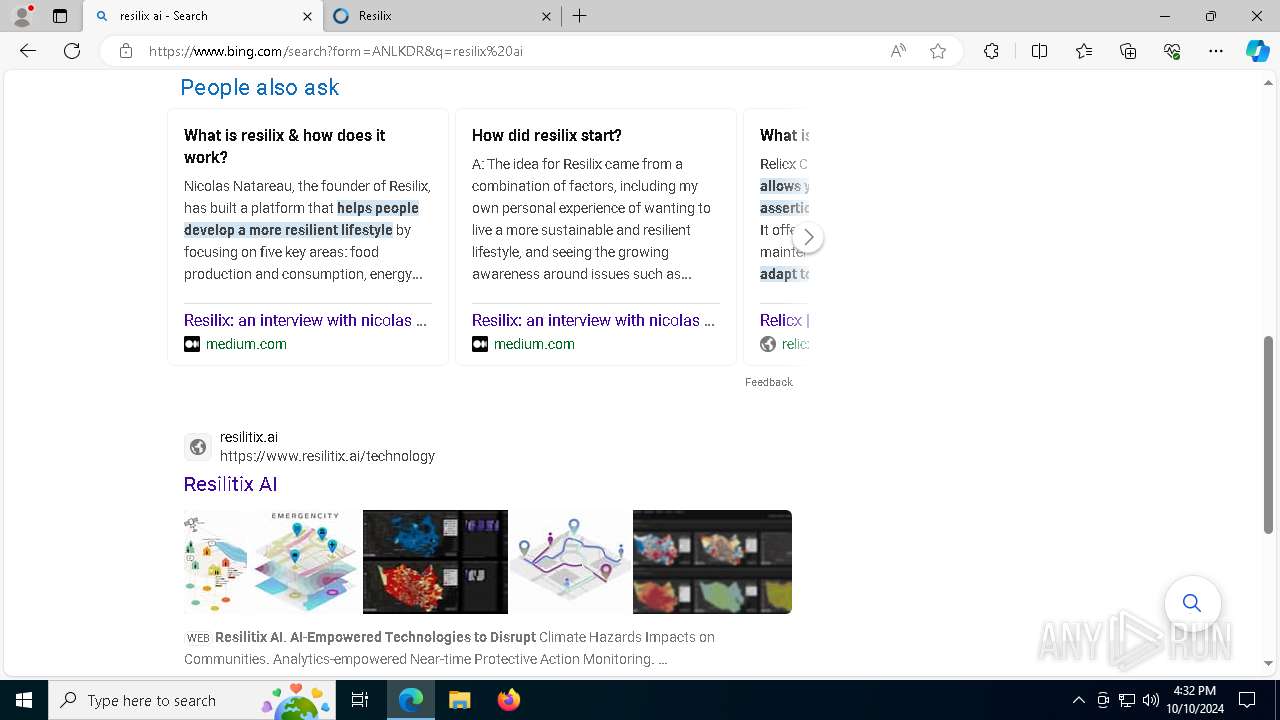Open the Favorites list

tap(1084, 51)
